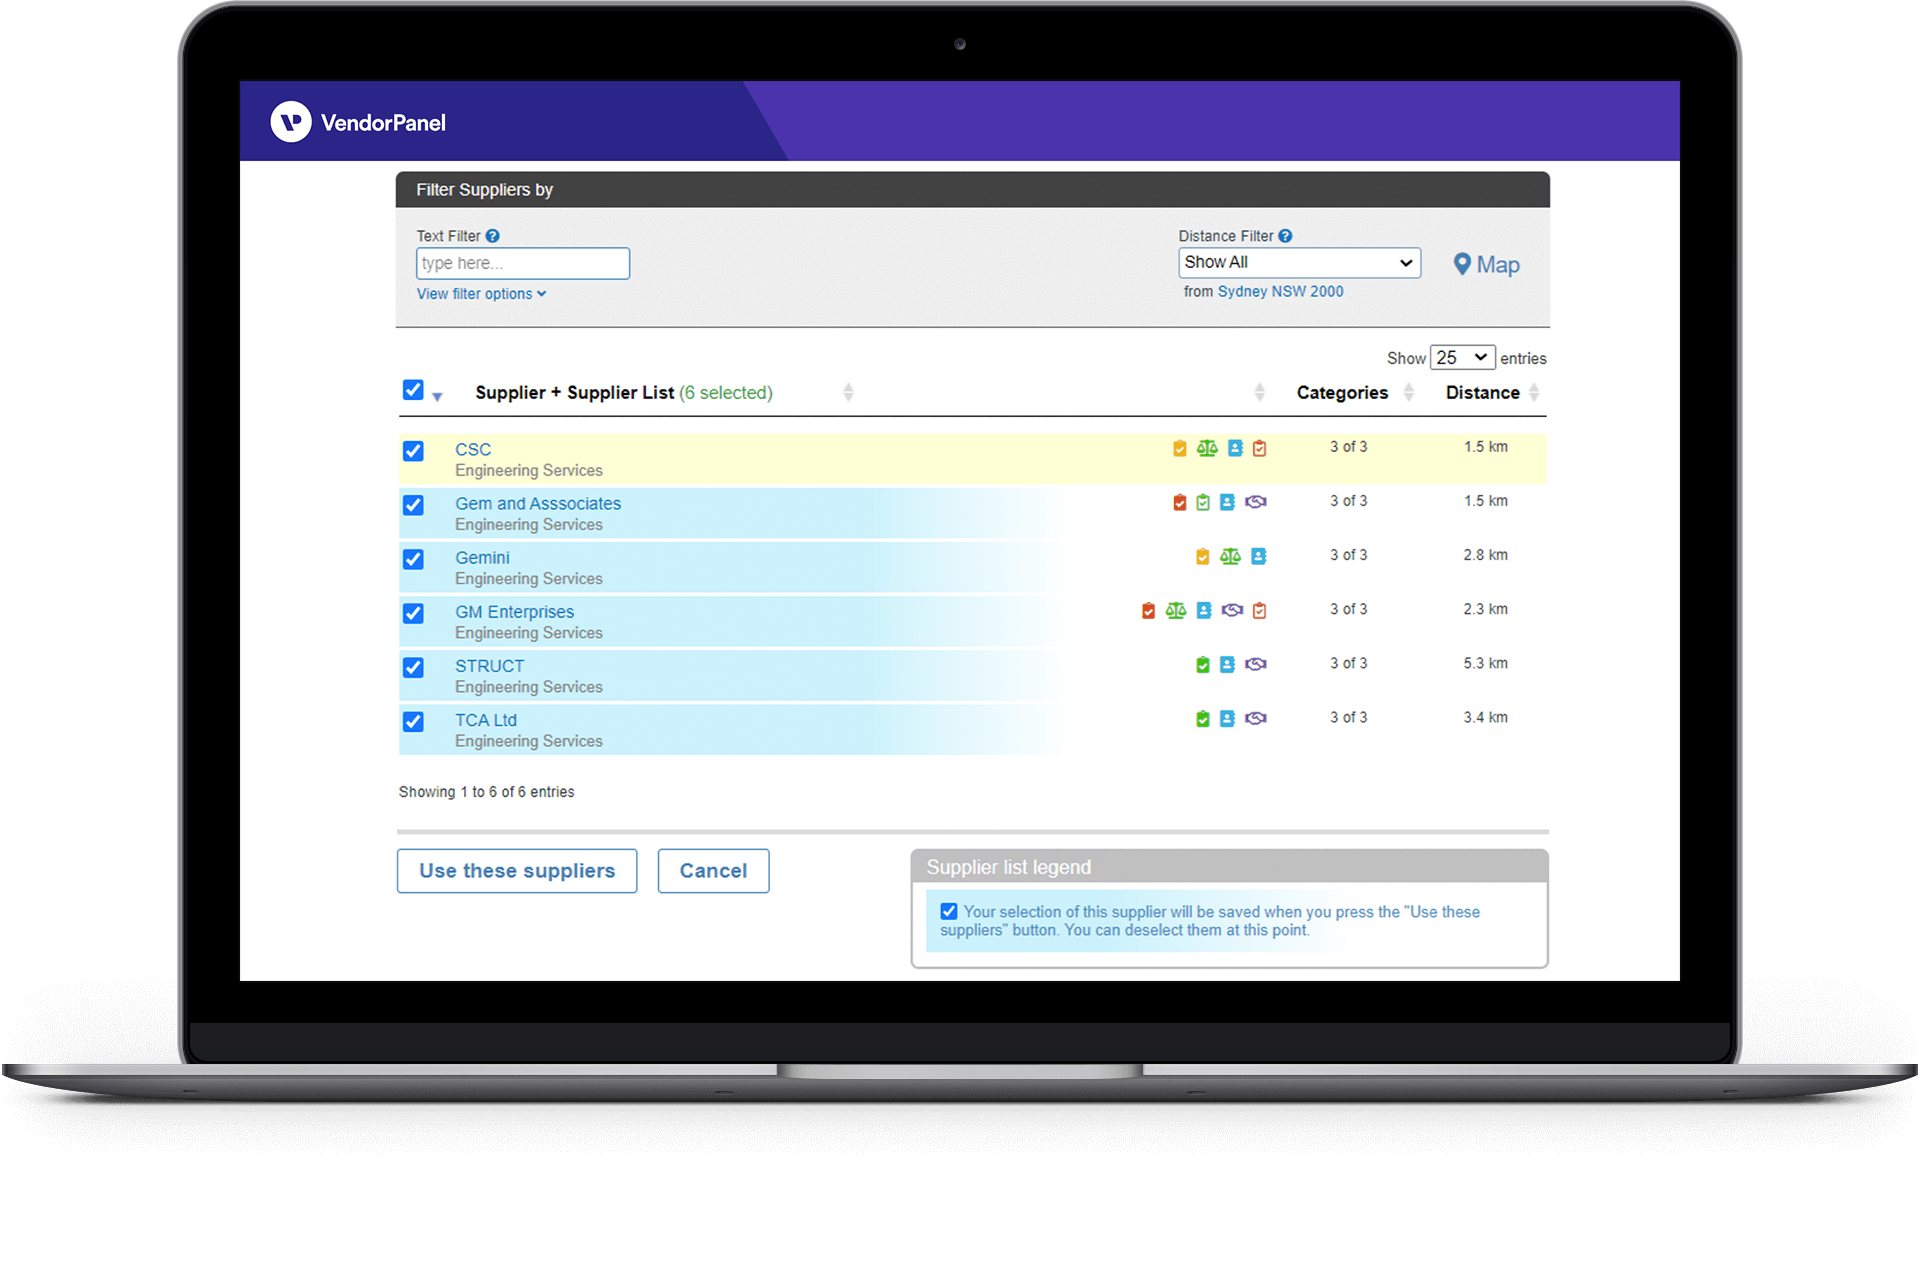
Task: Click the 3.4 km distance for TCA Ltd
Action: [1485, 717]
